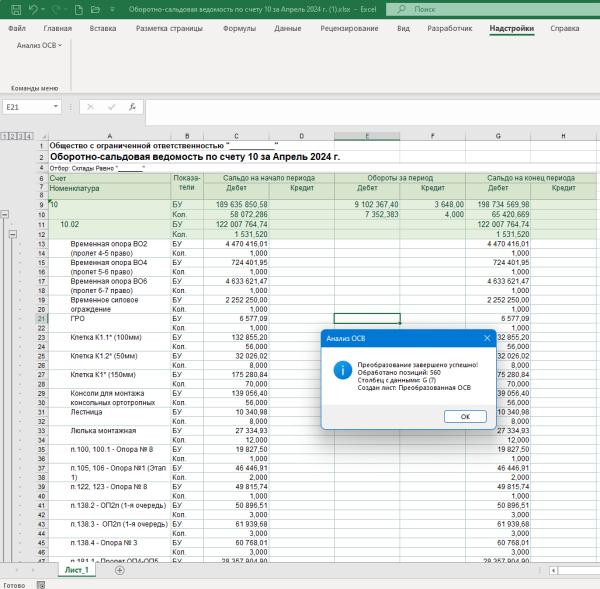
Task: Add a new sheet with plus icon
Action: click(119, 570)
